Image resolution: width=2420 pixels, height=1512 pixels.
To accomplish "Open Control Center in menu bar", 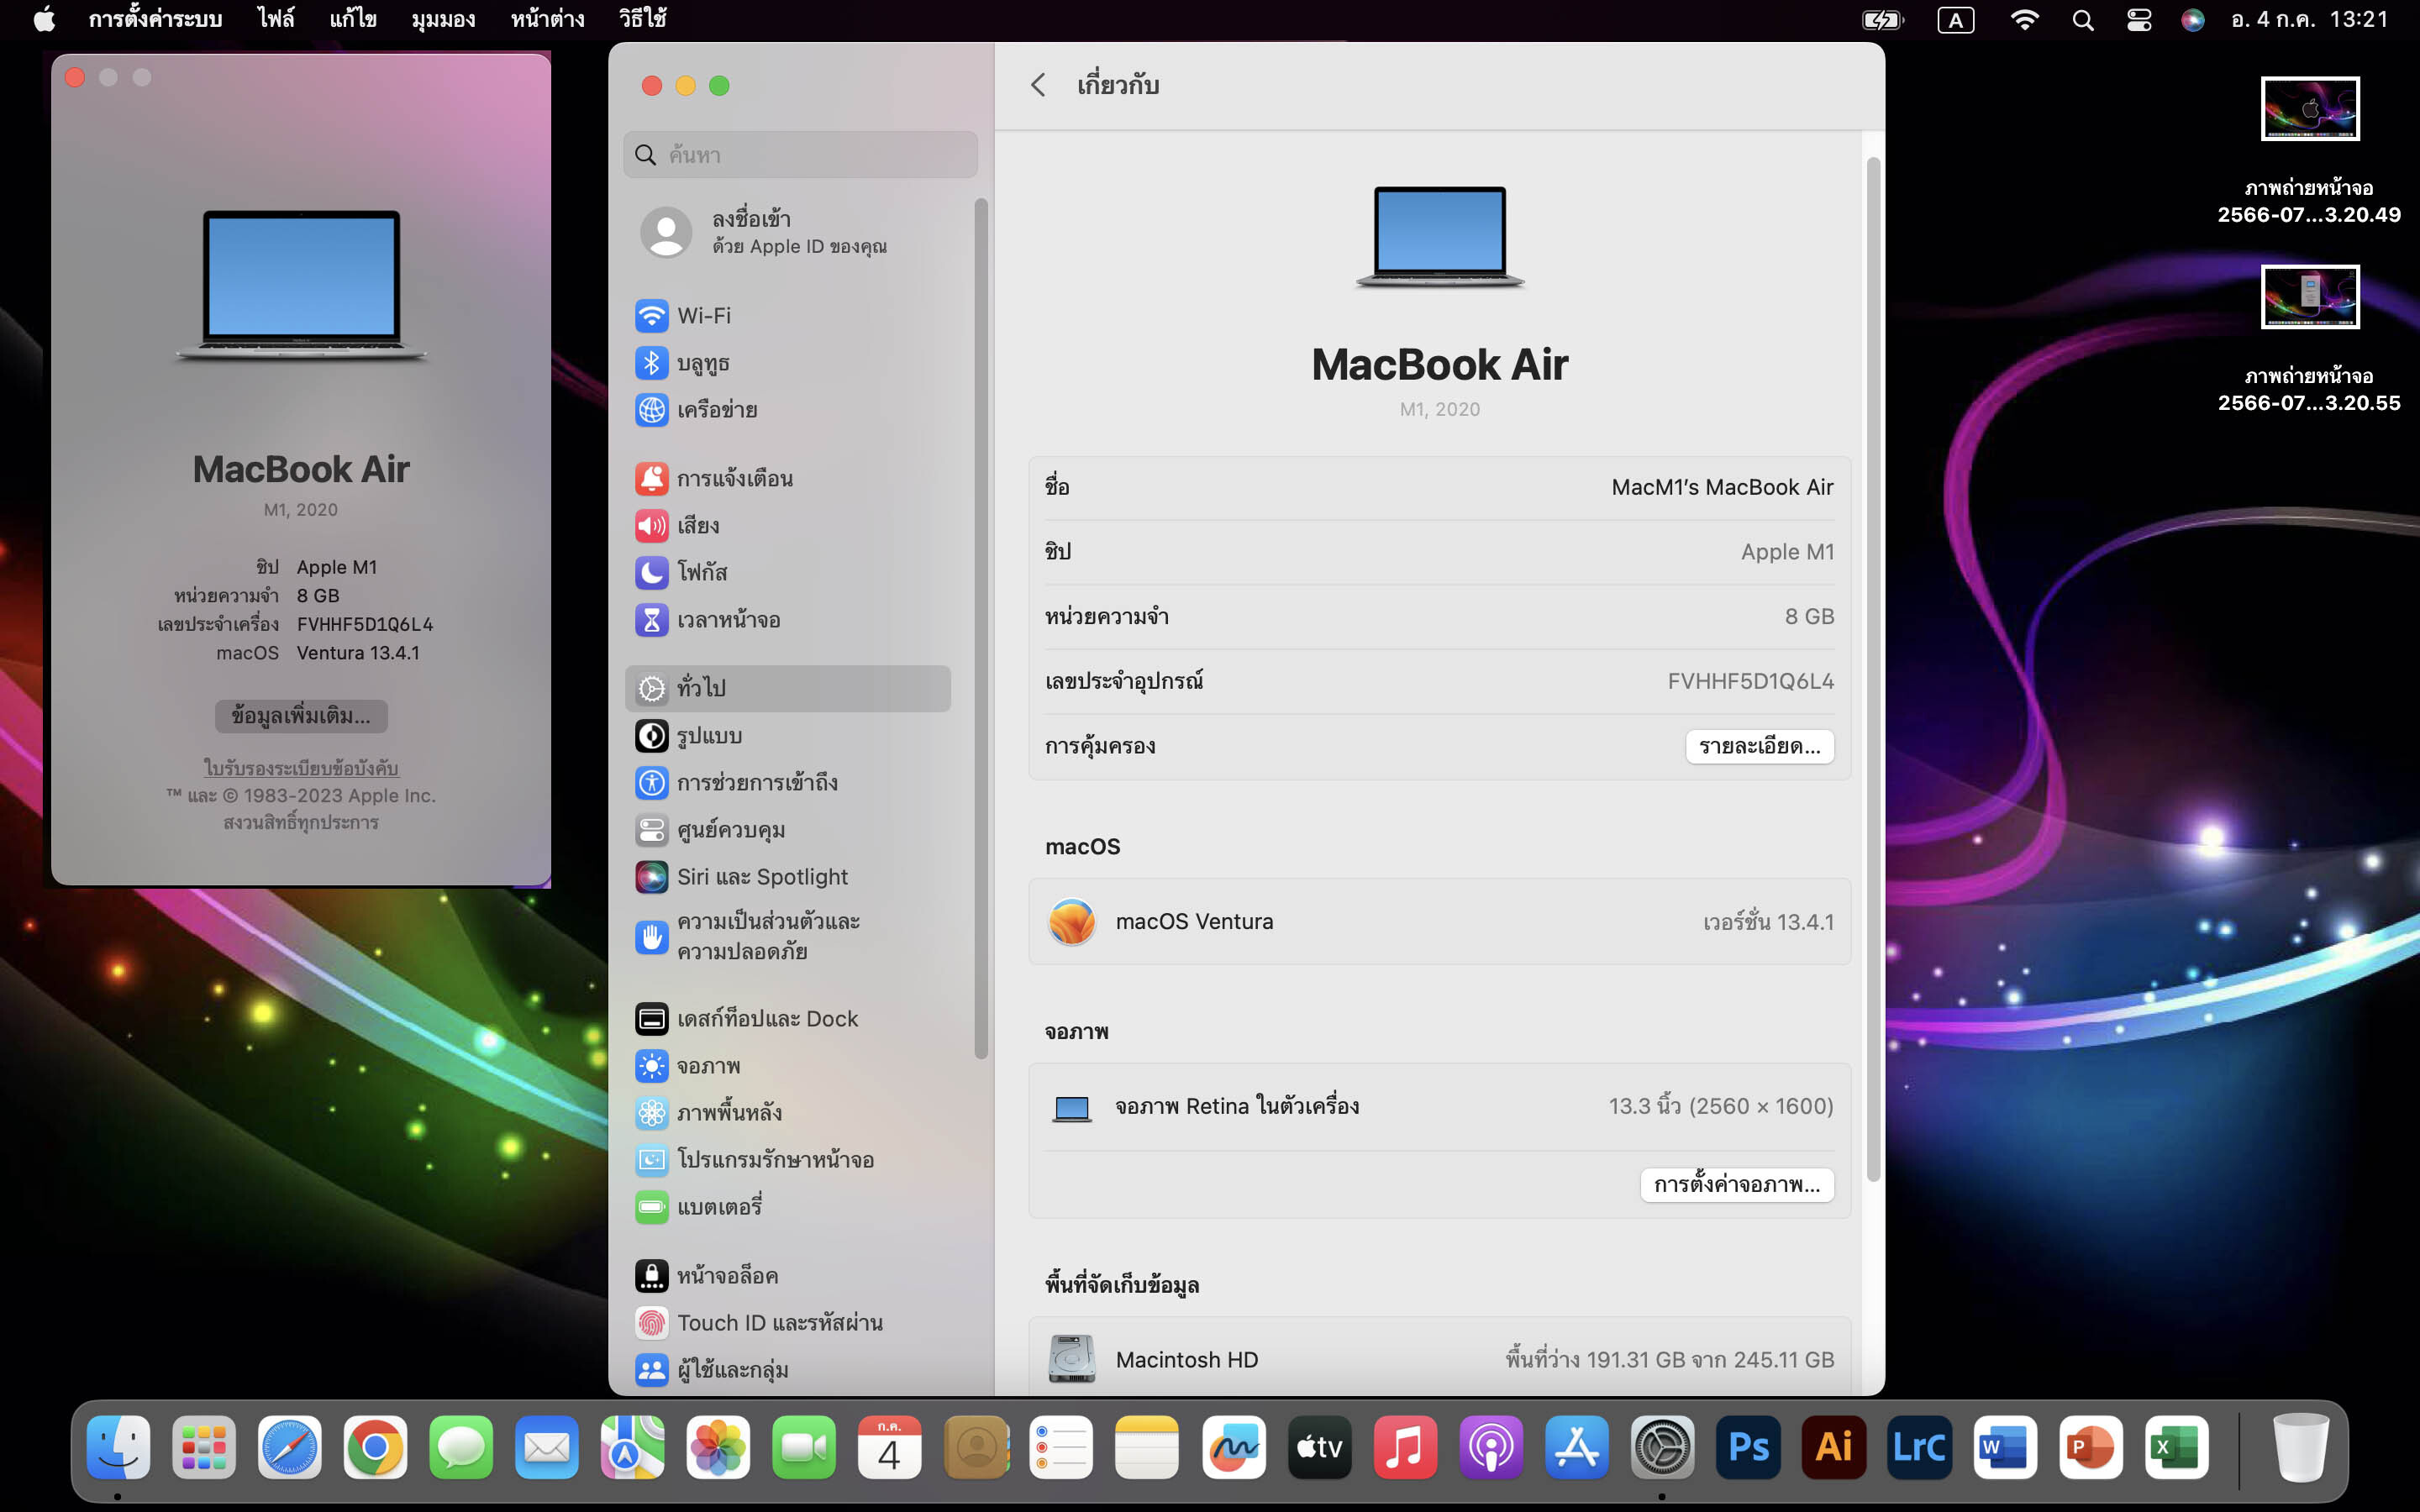I will [x=2138, y=20].
